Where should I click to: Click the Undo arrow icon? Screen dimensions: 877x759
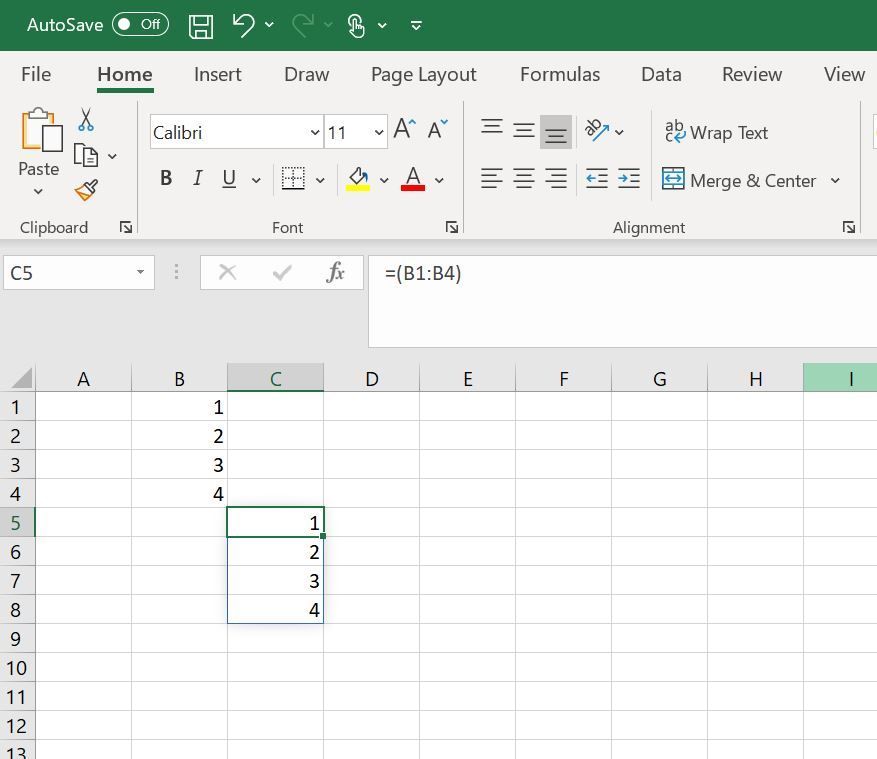(x=243, y=25)
